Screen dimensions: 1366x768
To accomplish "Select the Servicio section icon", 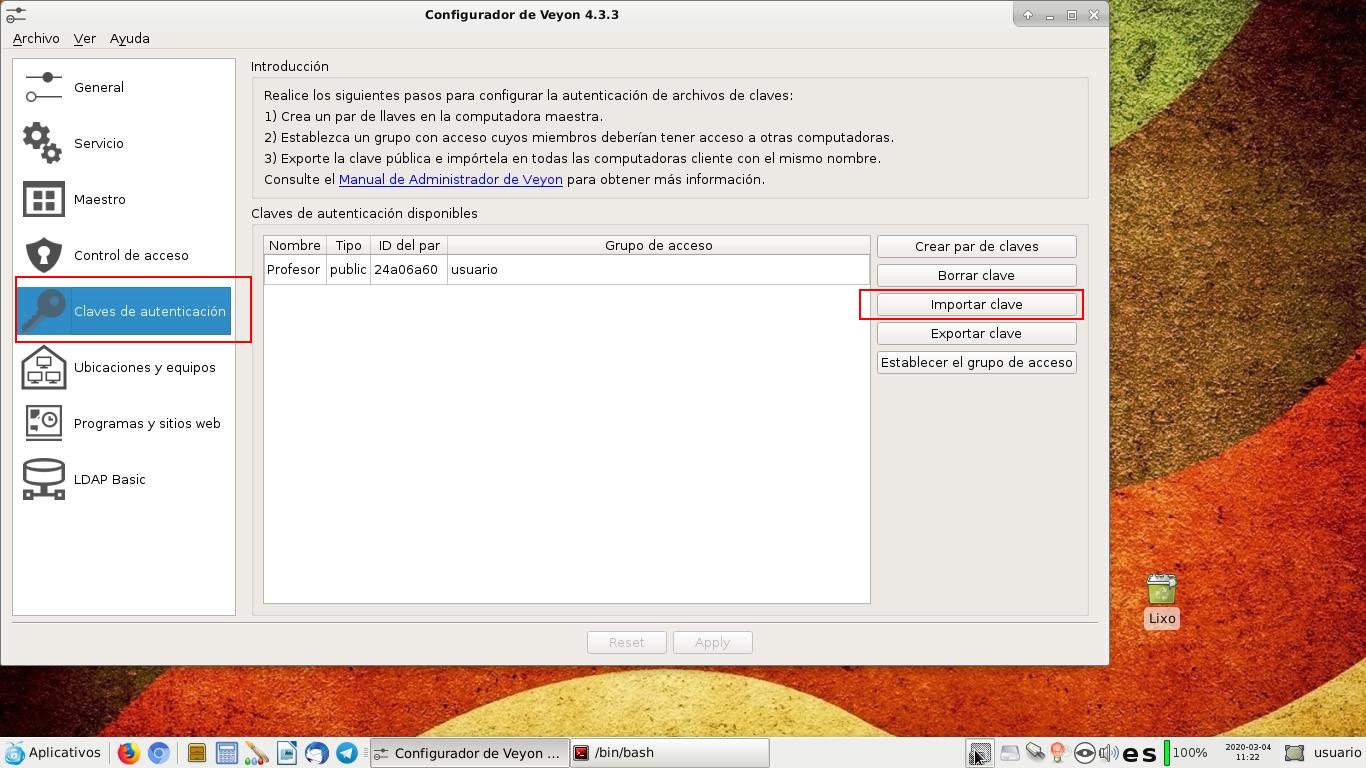I will point(42,143).
